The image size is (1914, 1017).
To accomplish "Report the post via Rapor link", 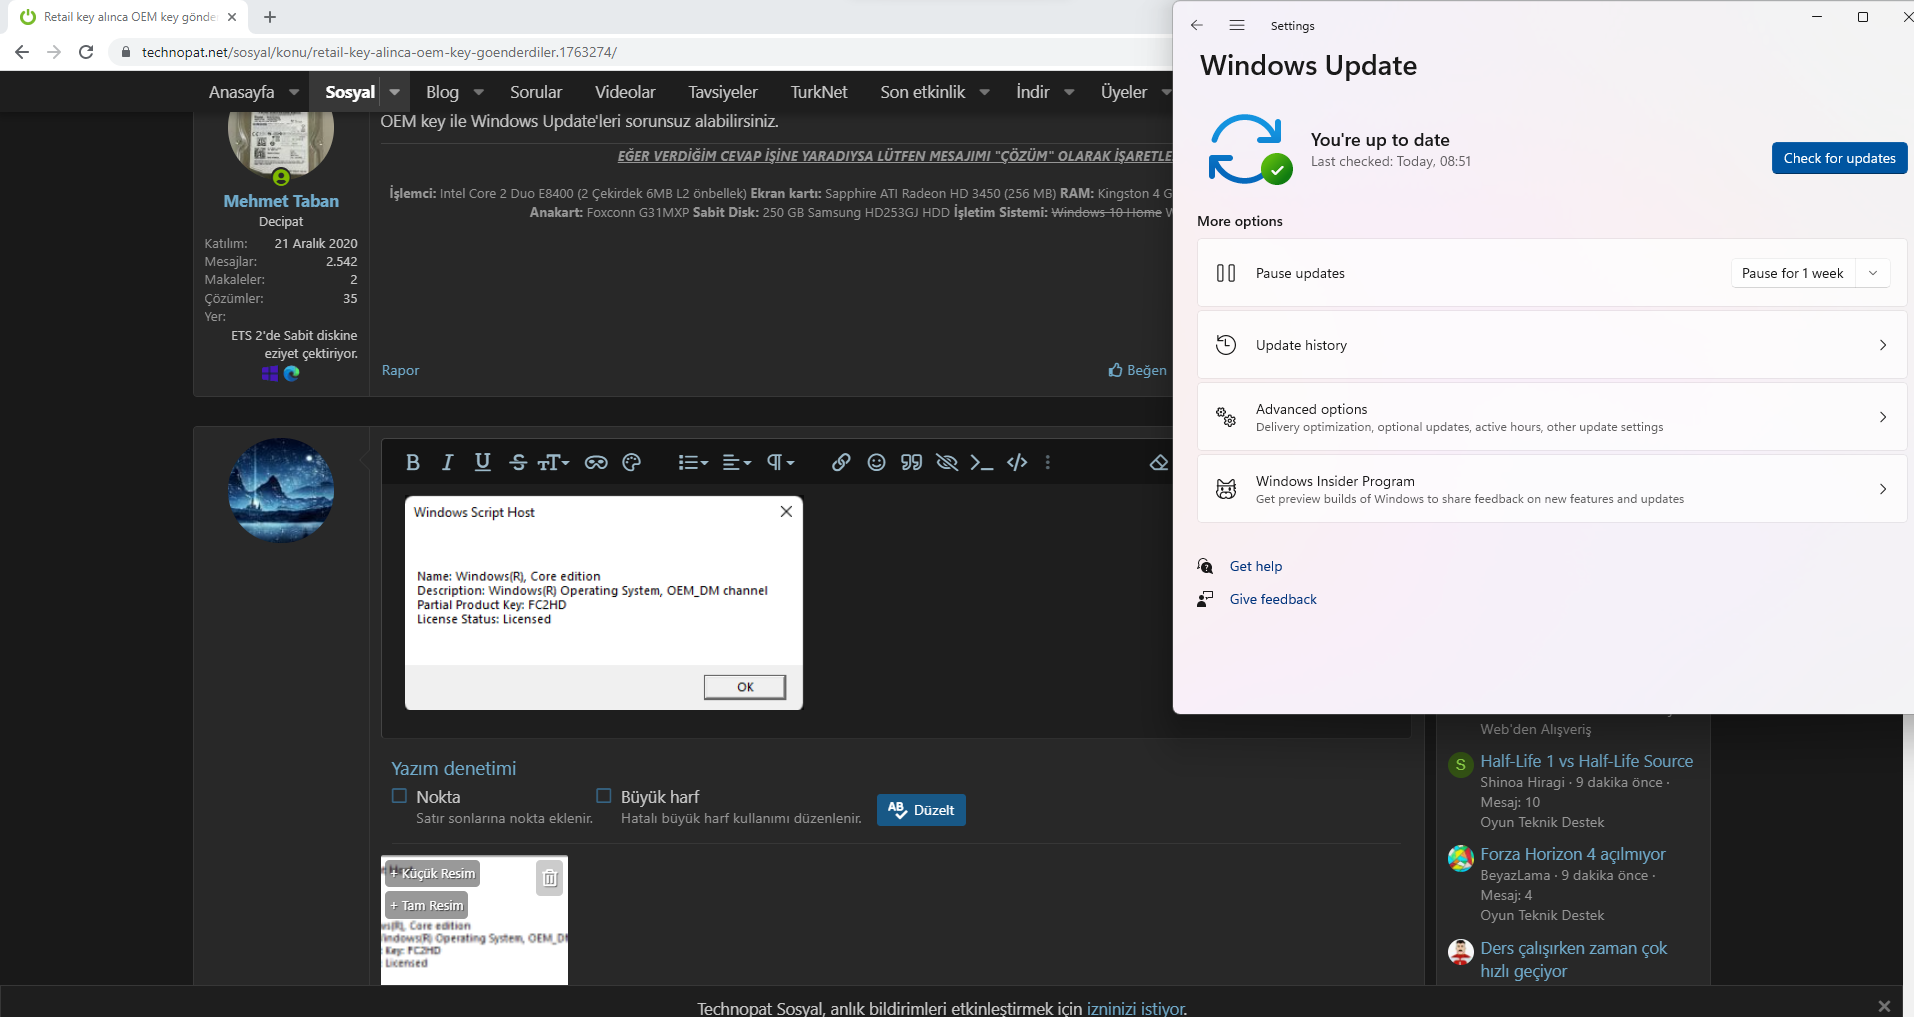I will 400,370.
